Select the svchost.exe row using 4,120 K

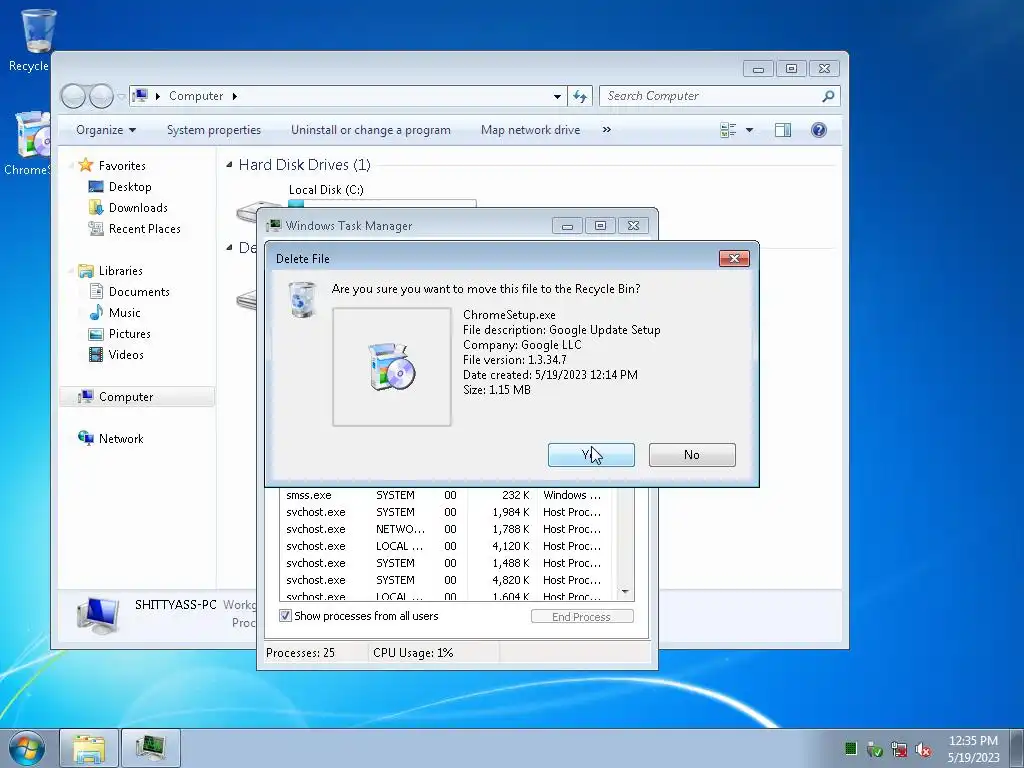(448, 546)
